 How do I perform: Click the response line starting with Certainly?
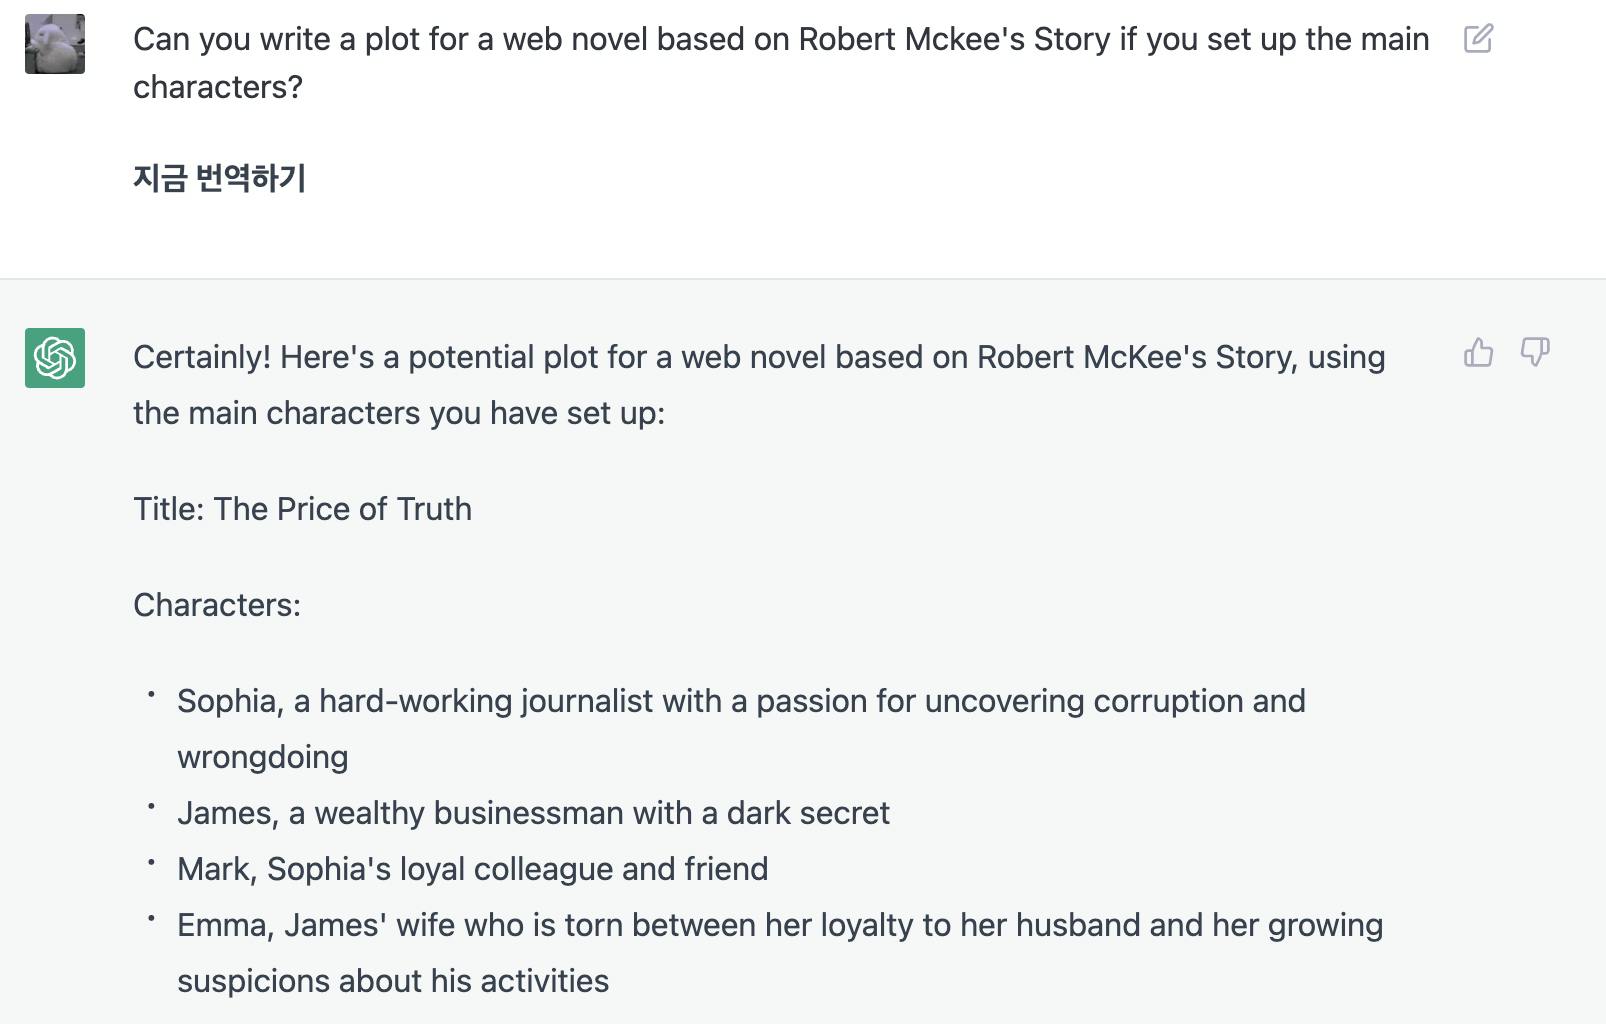point(758,357)
